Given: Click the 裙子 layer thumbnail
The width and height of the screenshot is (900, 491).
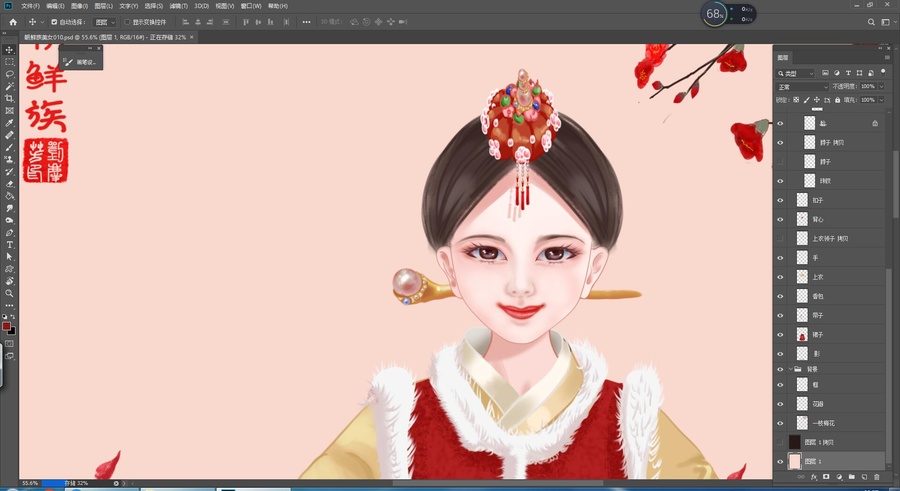Looking at the screenshot, I should pyautogui.click(x=802, y=334).
